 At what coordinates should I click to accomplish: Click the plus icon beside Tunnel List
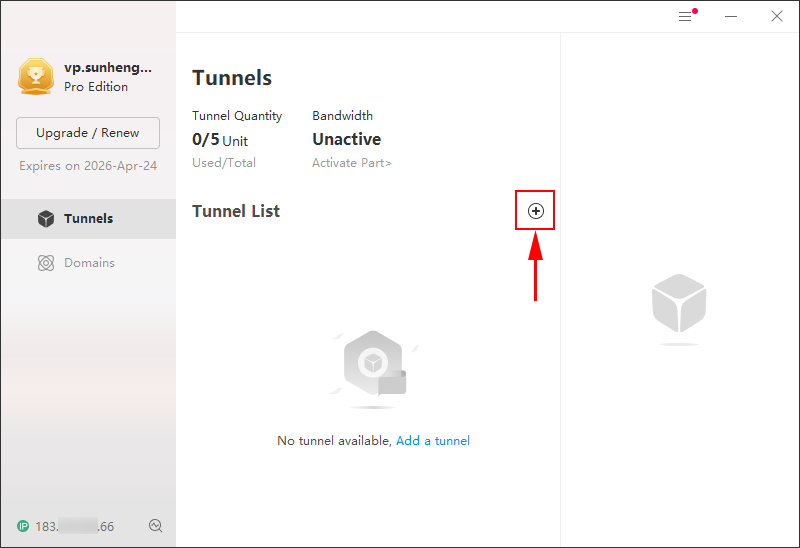point(535,211)
